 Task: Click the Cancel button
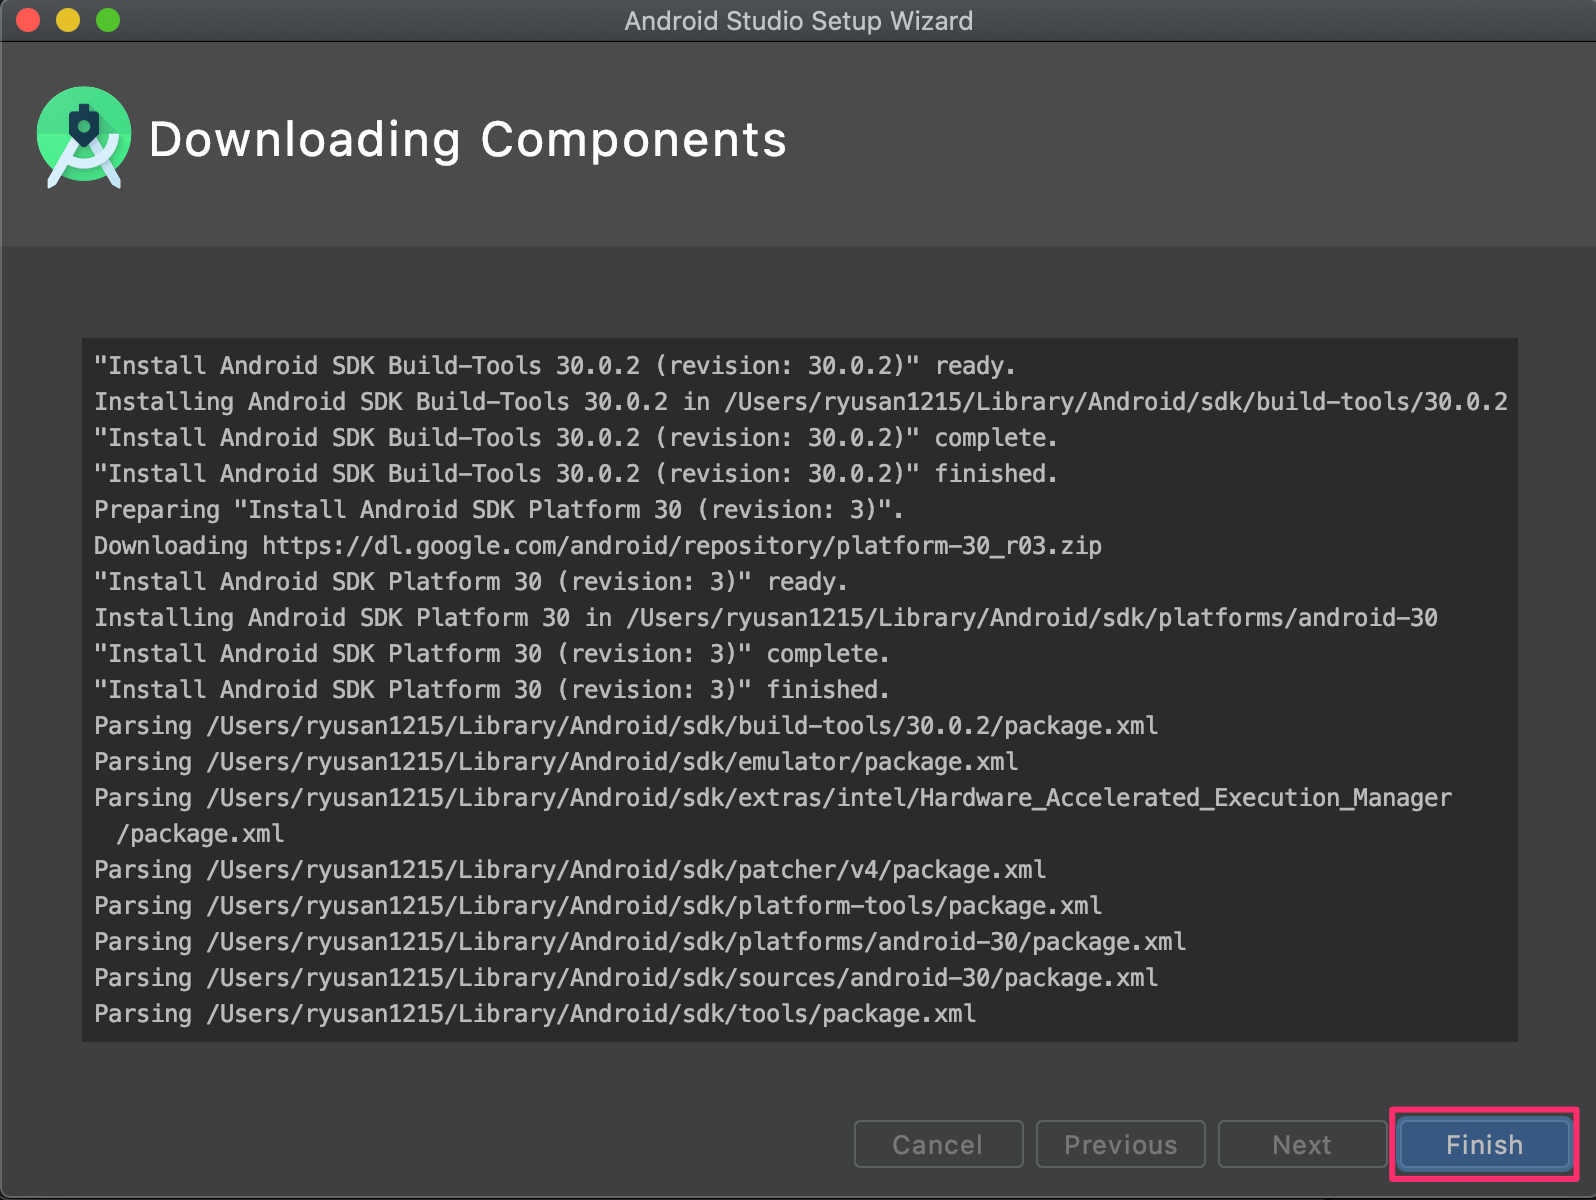pos(938,1144)
